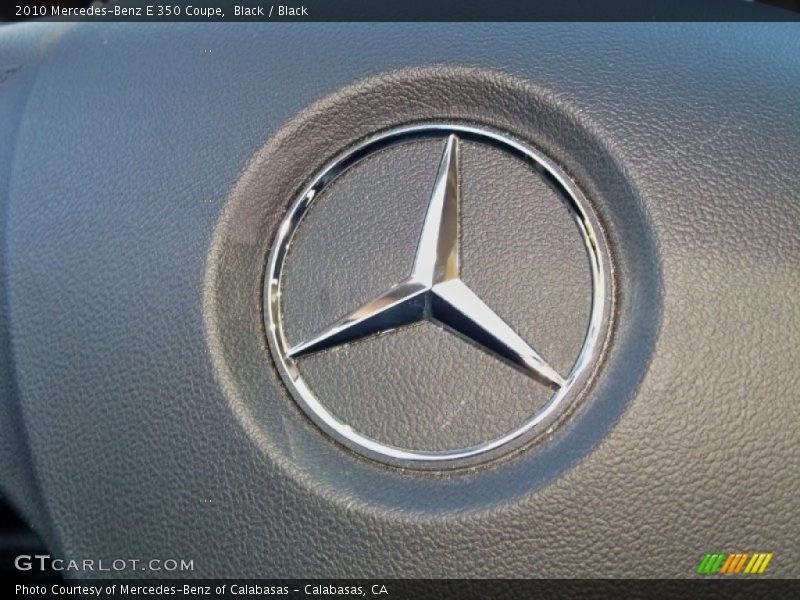
Task: Click the title text '2010 Mercedes-Benz E 350 Coupe'
Action: [119, 11]
